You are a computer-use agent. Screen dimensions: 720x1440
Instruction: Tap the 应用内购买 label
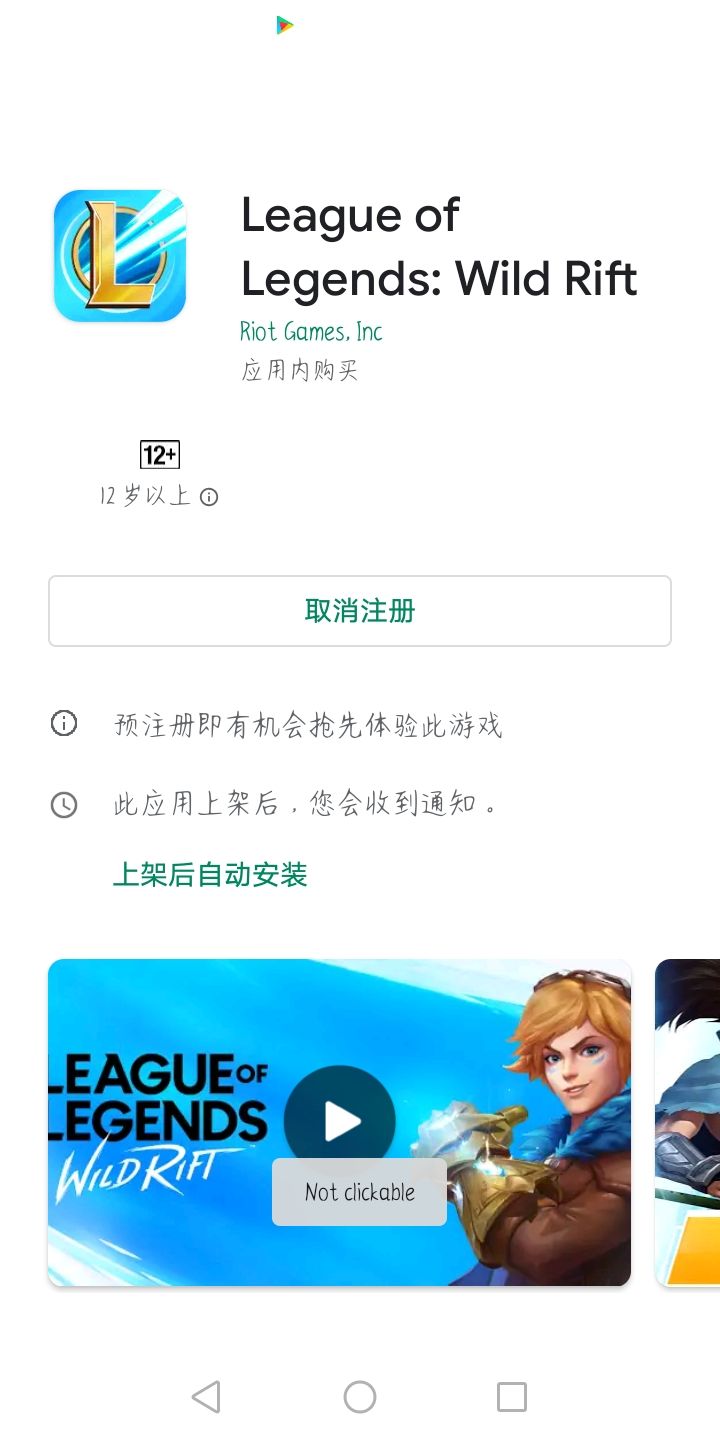coord(299,370)
